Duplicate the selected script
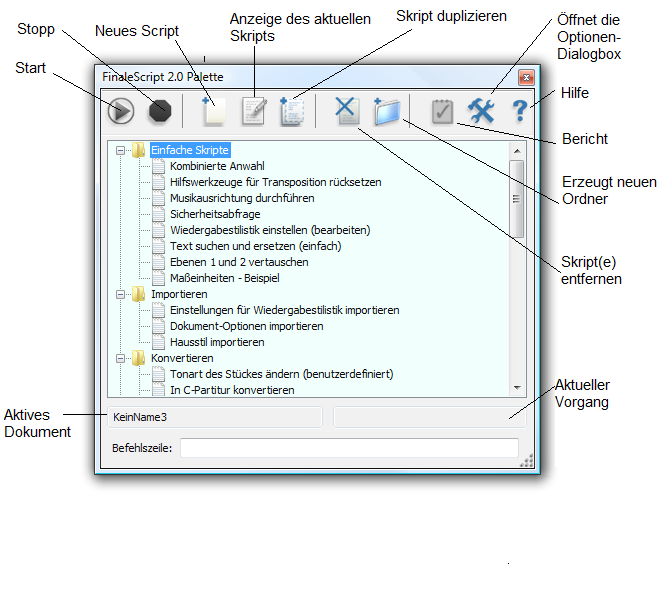 292,111
